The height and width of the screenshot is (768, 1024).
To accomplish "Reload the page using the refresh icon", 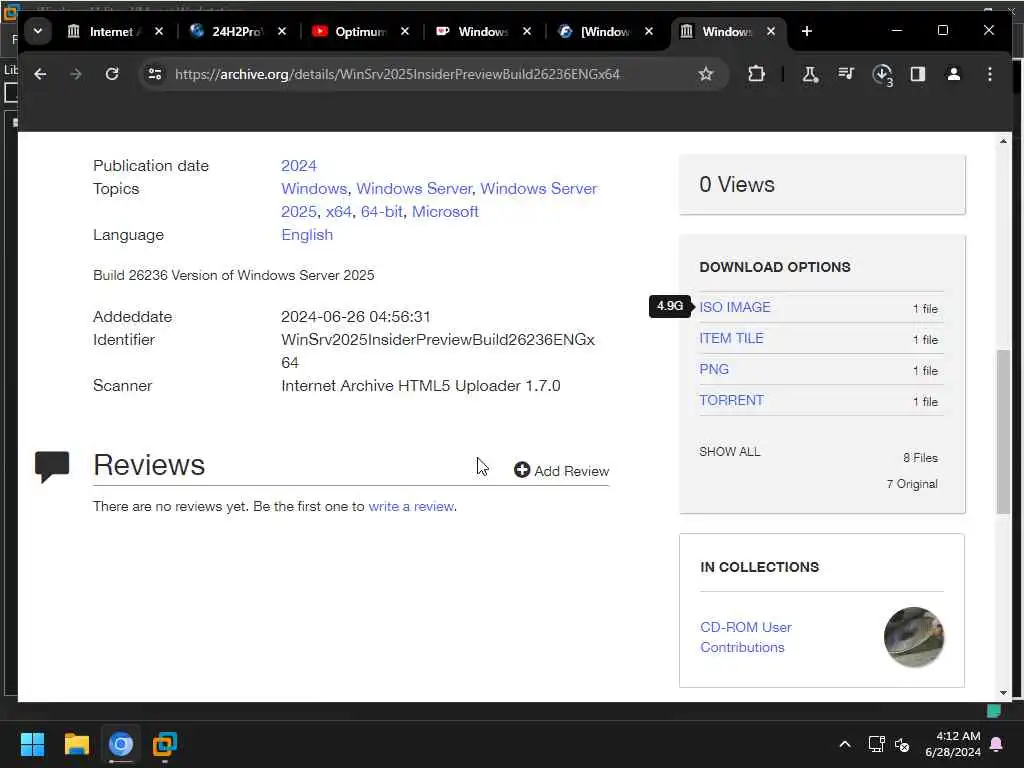I will point(112,74).
